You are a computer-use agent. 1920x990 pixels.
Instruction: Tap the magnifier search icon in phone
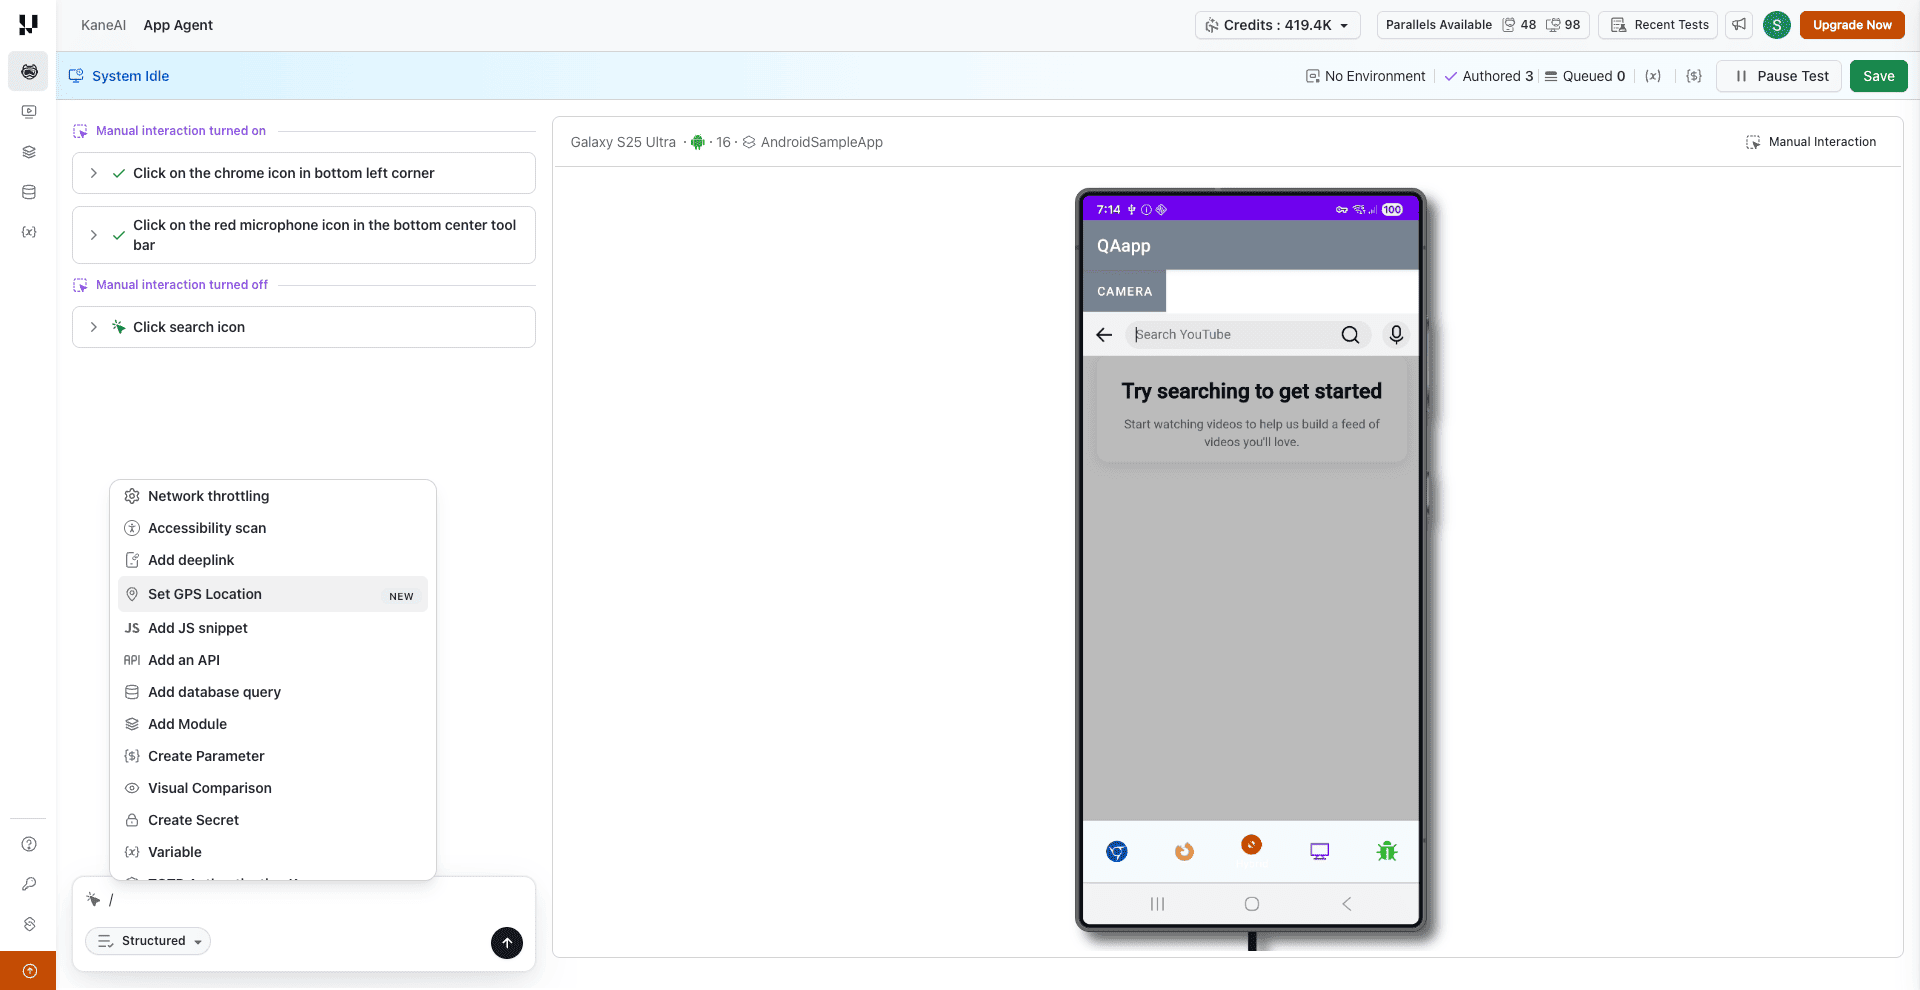[x=1350, y=335]
